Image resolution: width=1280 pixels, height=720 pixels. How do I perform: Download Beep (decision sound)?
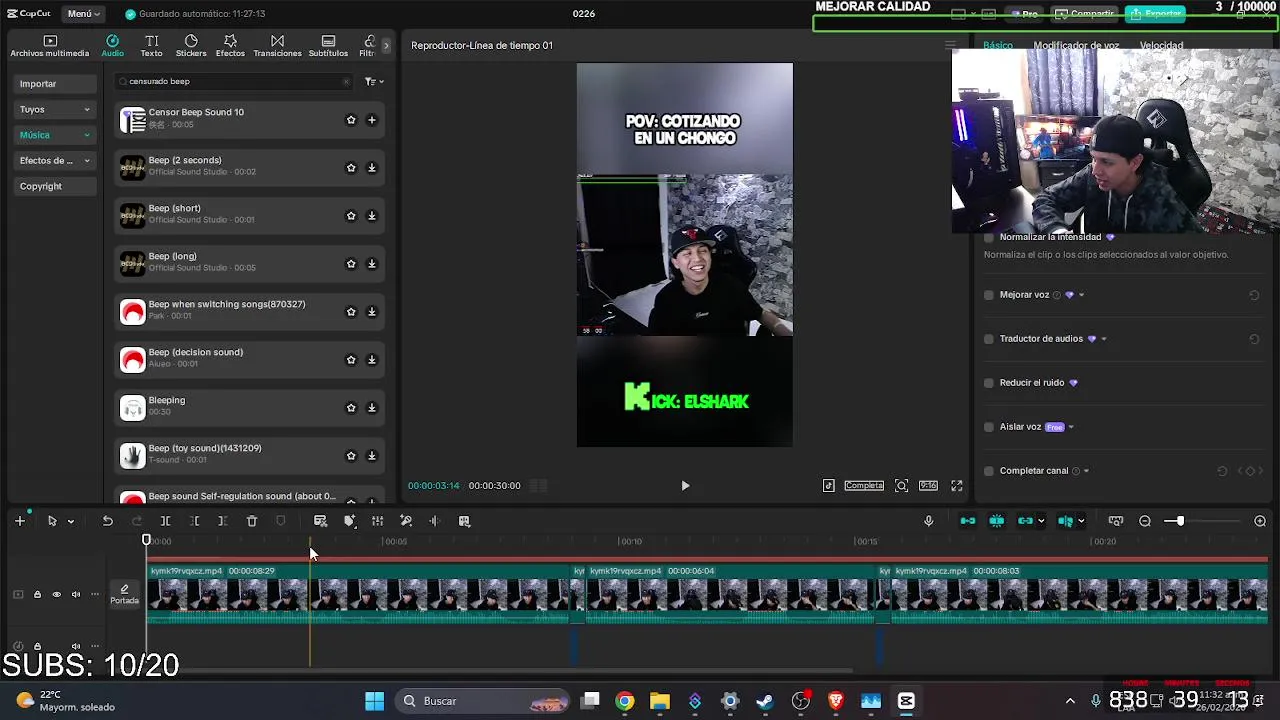tap(372, 360)
